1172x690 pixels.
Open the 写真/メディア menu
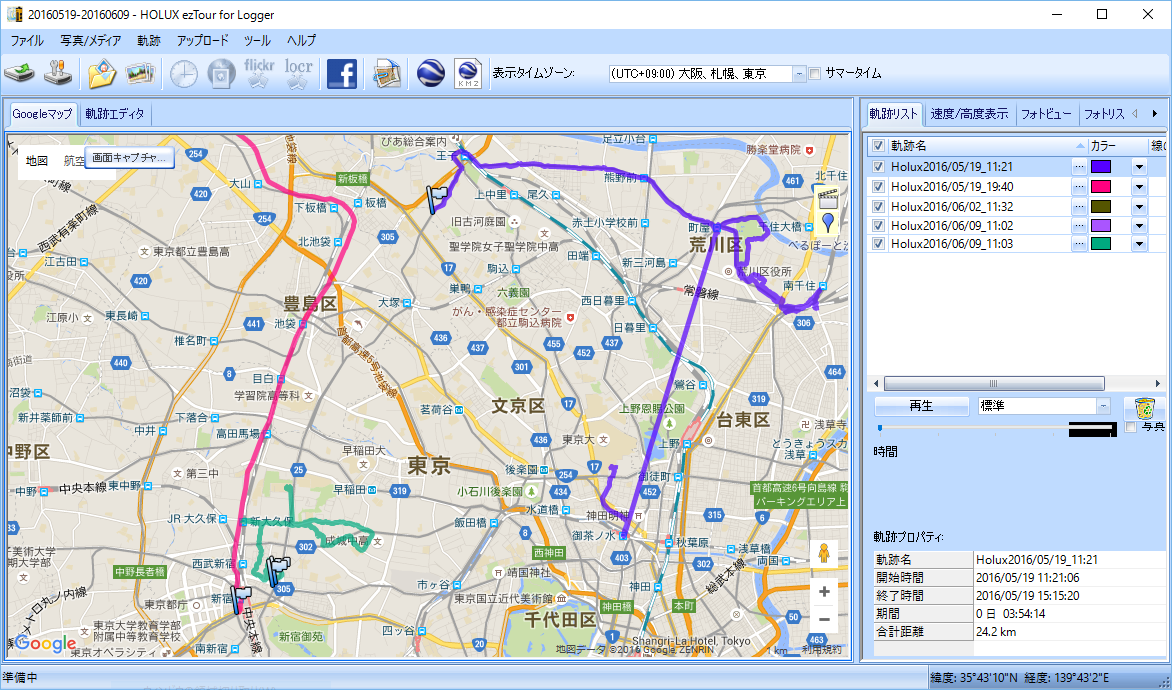tap(90, 40)
